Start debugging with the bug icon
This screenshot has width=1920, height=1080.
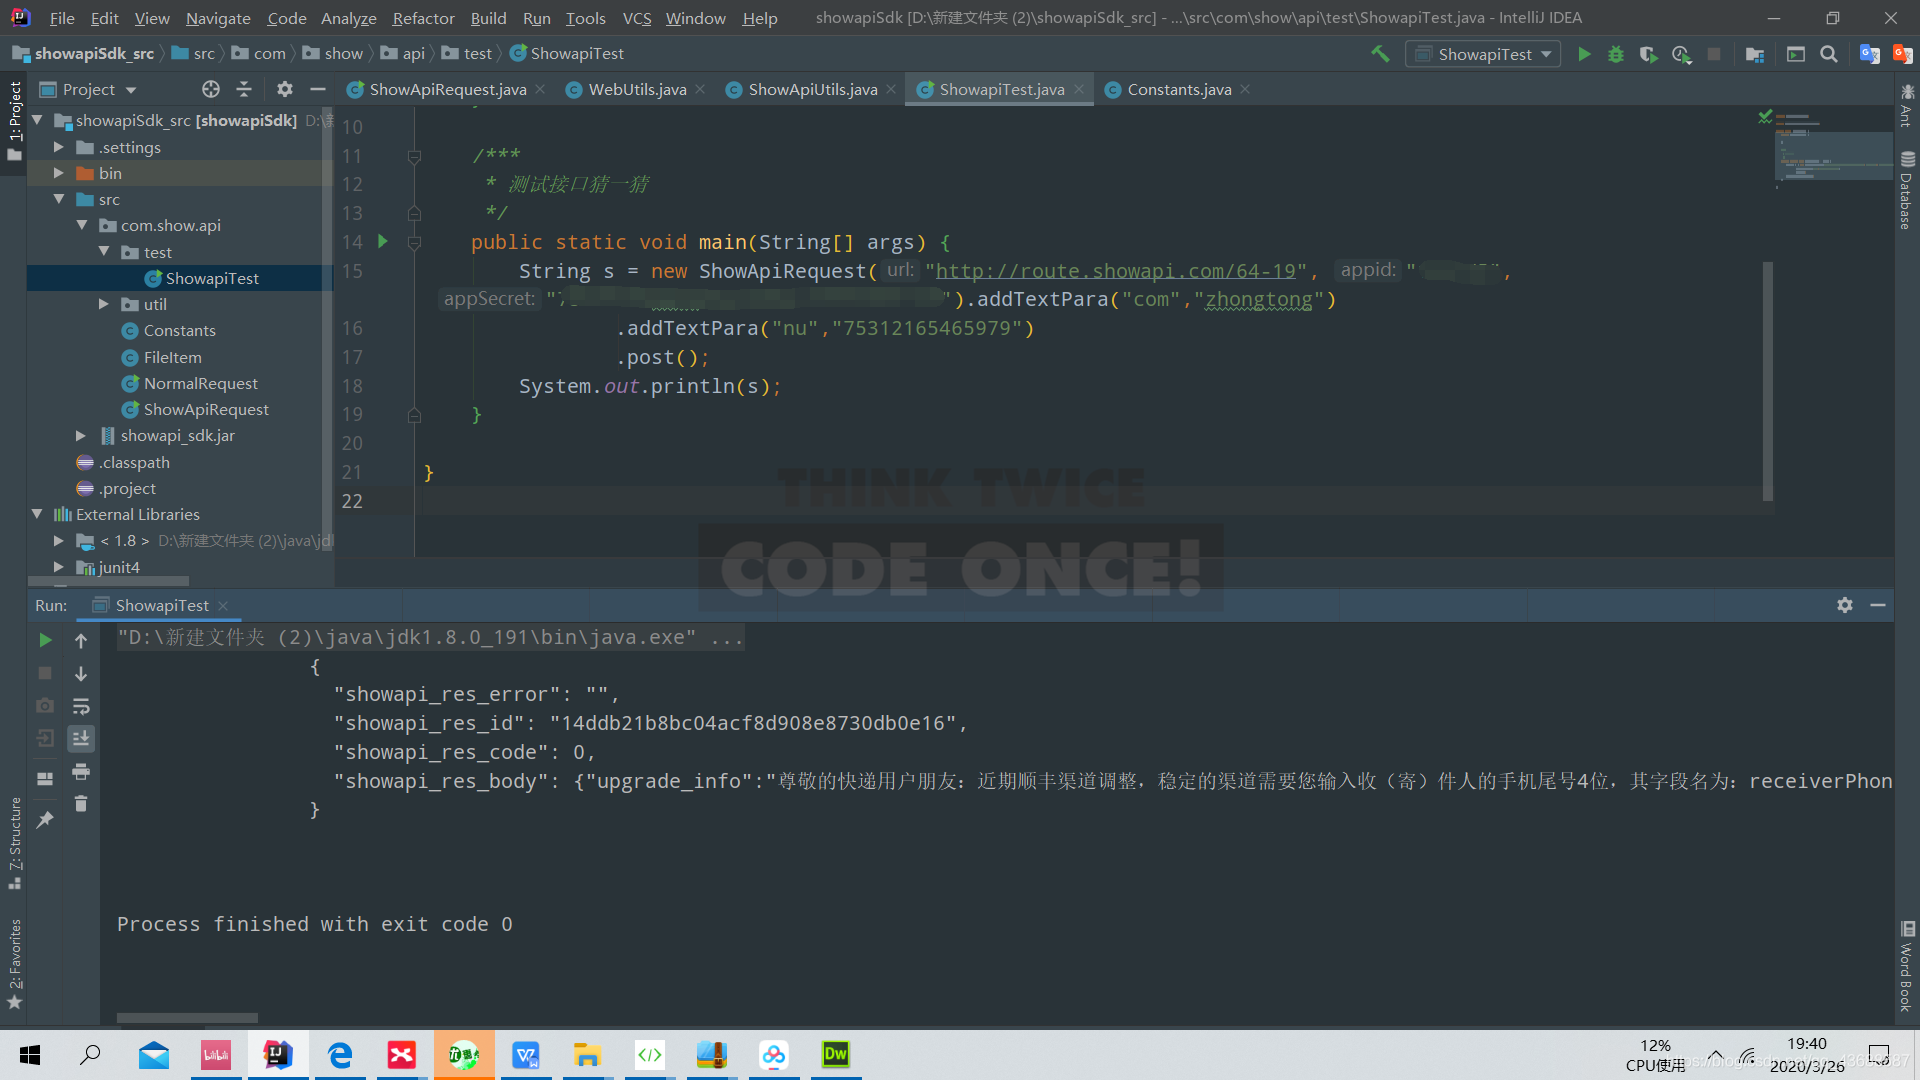pos(1616,54)
